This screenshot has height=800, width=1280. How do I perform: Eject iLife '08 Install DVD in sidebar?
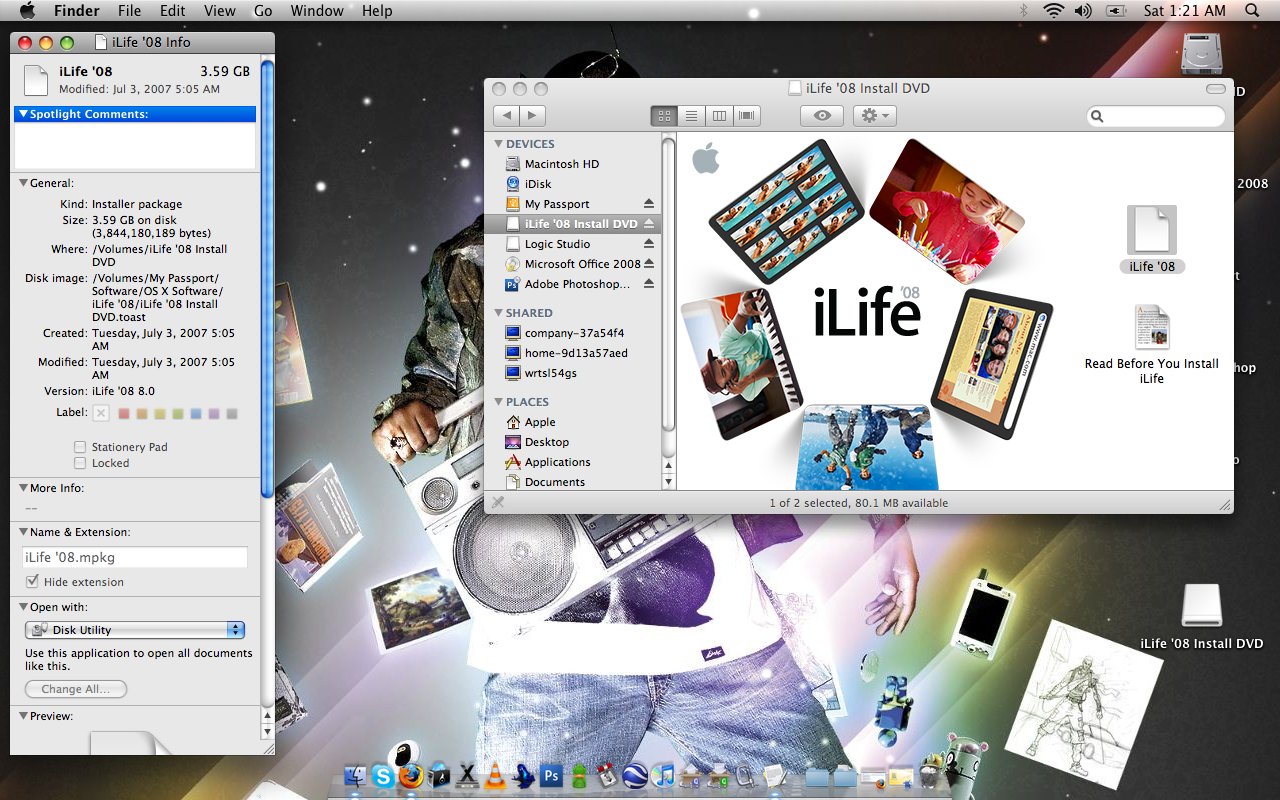pos(648,224)
